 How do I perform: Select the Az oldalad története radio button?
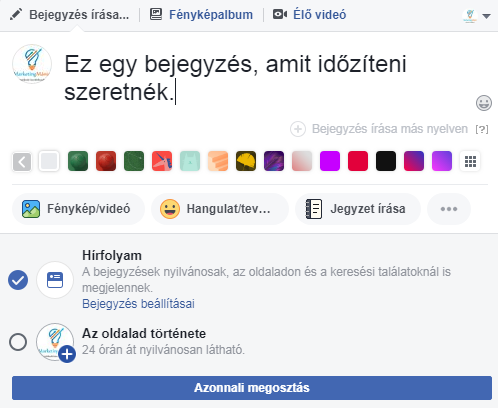point(18,342)
